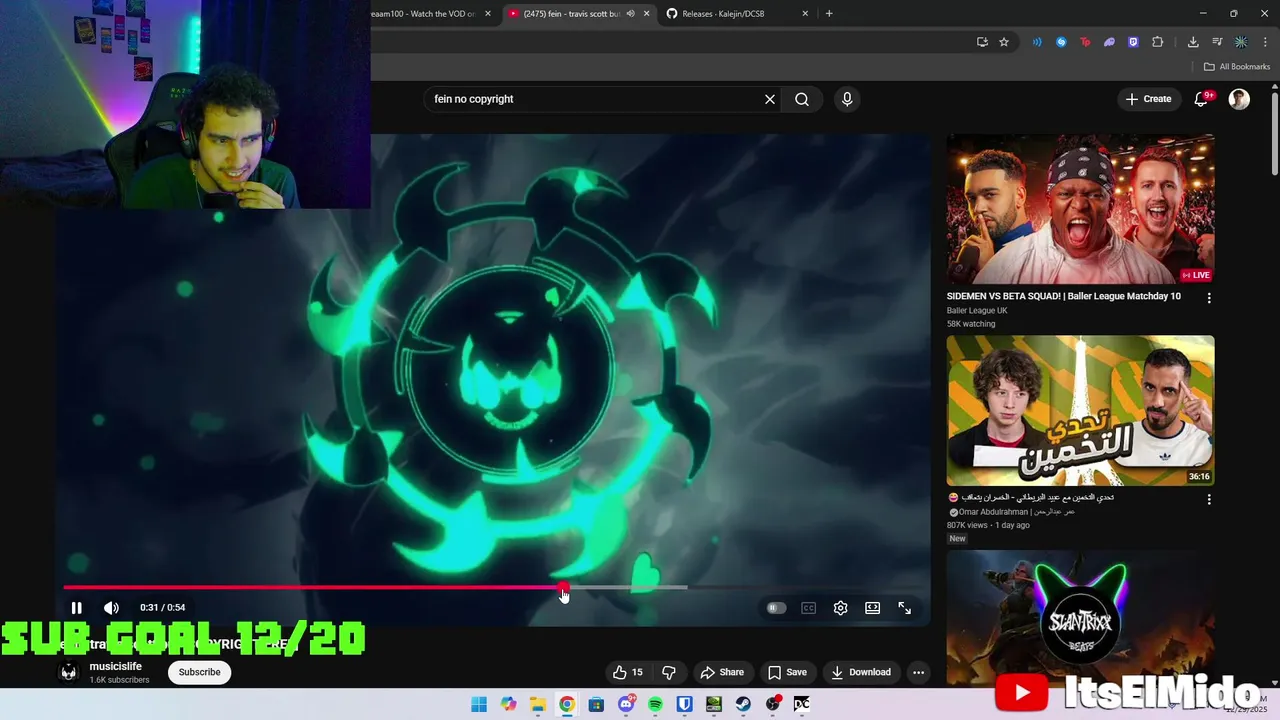
Task: Bookmark this page with the star
Action: [1004, 42]
